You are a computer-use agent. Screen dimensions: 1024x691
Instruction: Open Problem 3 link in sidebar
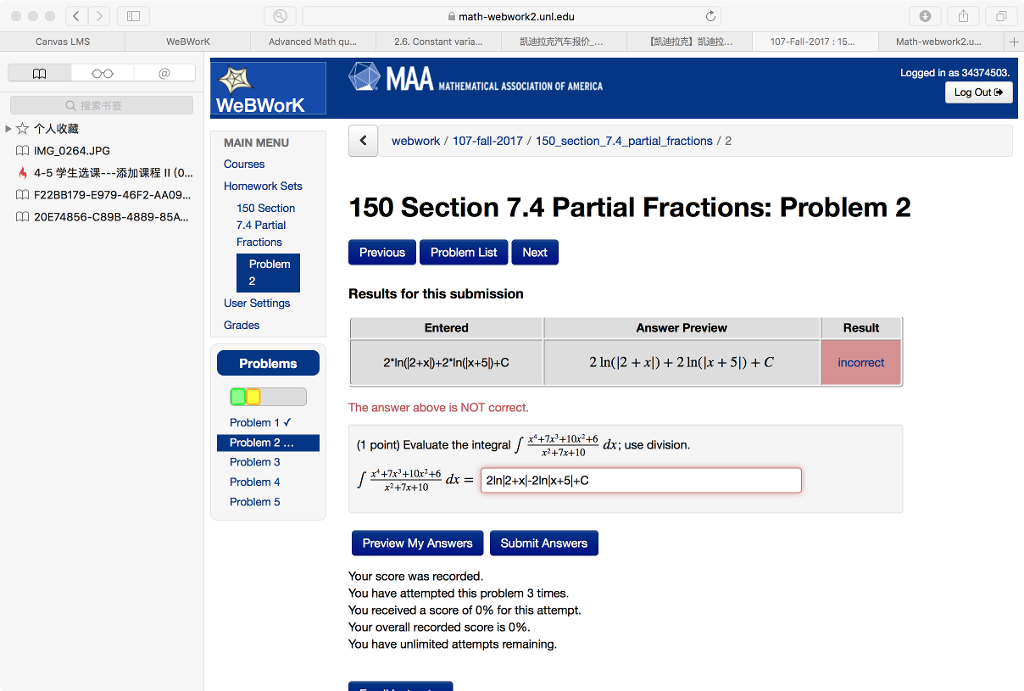(255, 462)
